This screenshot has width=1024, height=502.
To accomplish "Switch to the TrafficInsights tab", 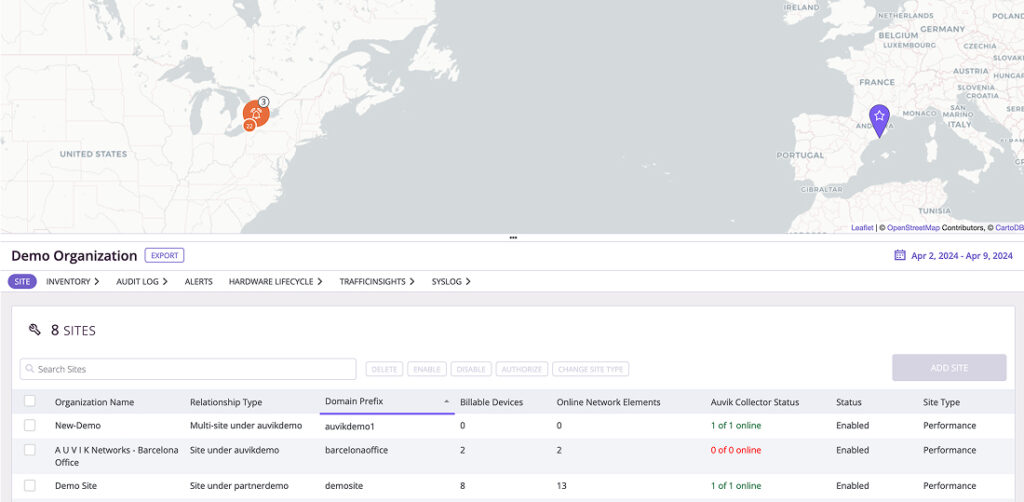I will pos(372,281).
